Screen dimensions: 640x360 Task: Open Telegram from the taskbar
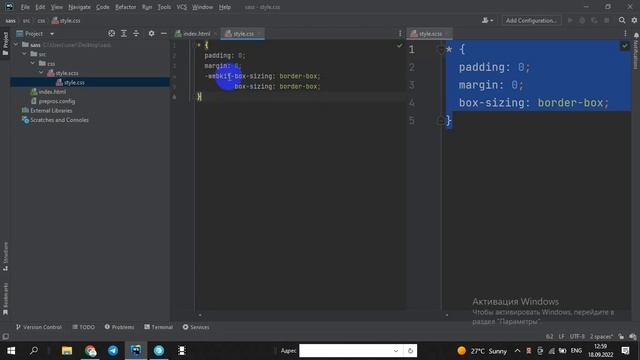(113, 351)
